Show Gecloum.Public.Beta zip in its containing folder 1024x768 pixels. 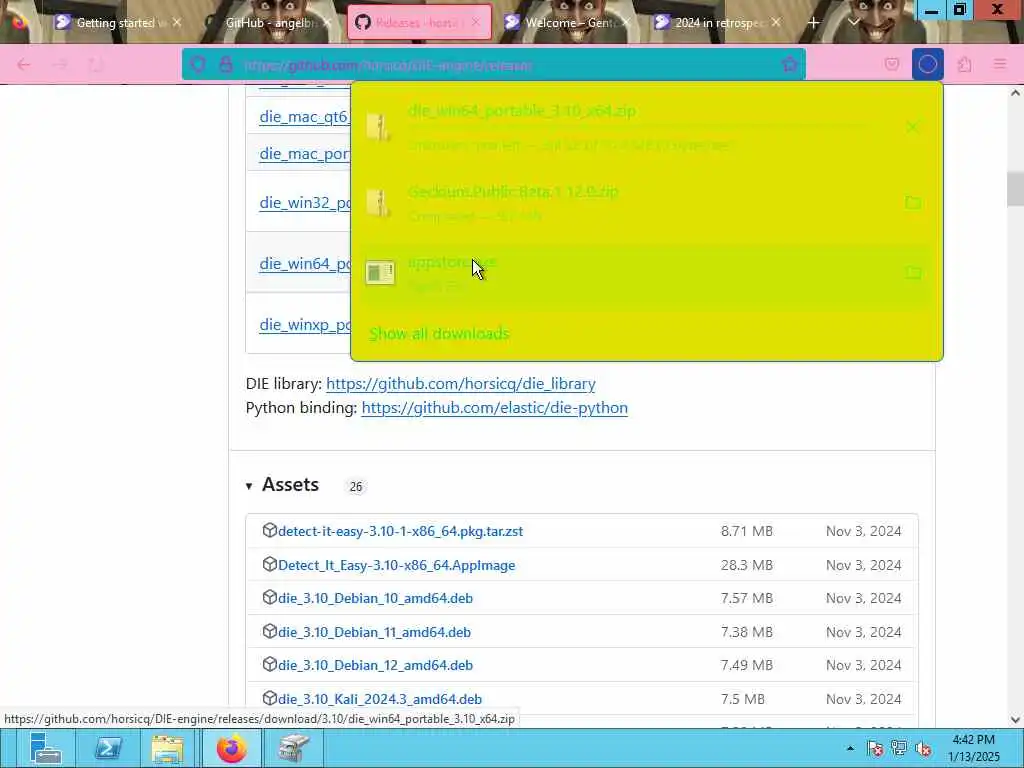[x=912, y=202]
